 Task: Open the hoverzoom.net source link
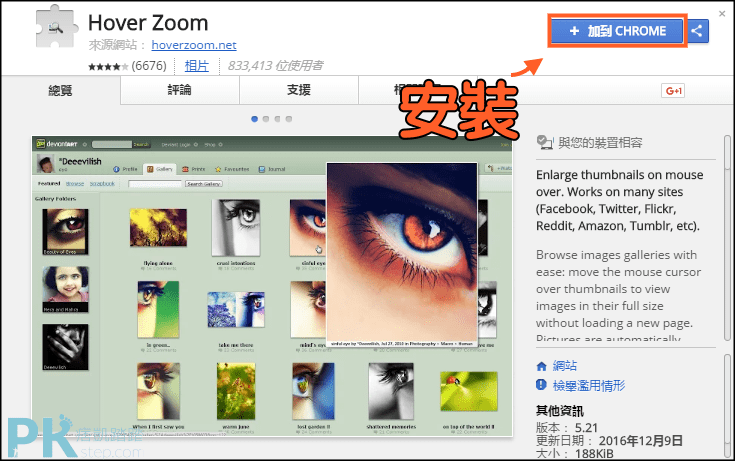[194, 45]
